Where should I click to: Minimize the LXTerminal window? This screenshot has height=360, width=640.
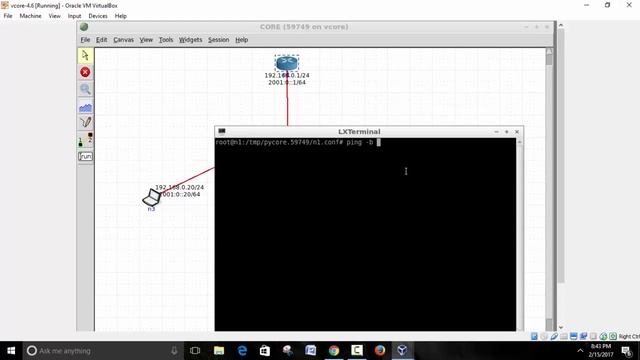click(x=496, y=131)
